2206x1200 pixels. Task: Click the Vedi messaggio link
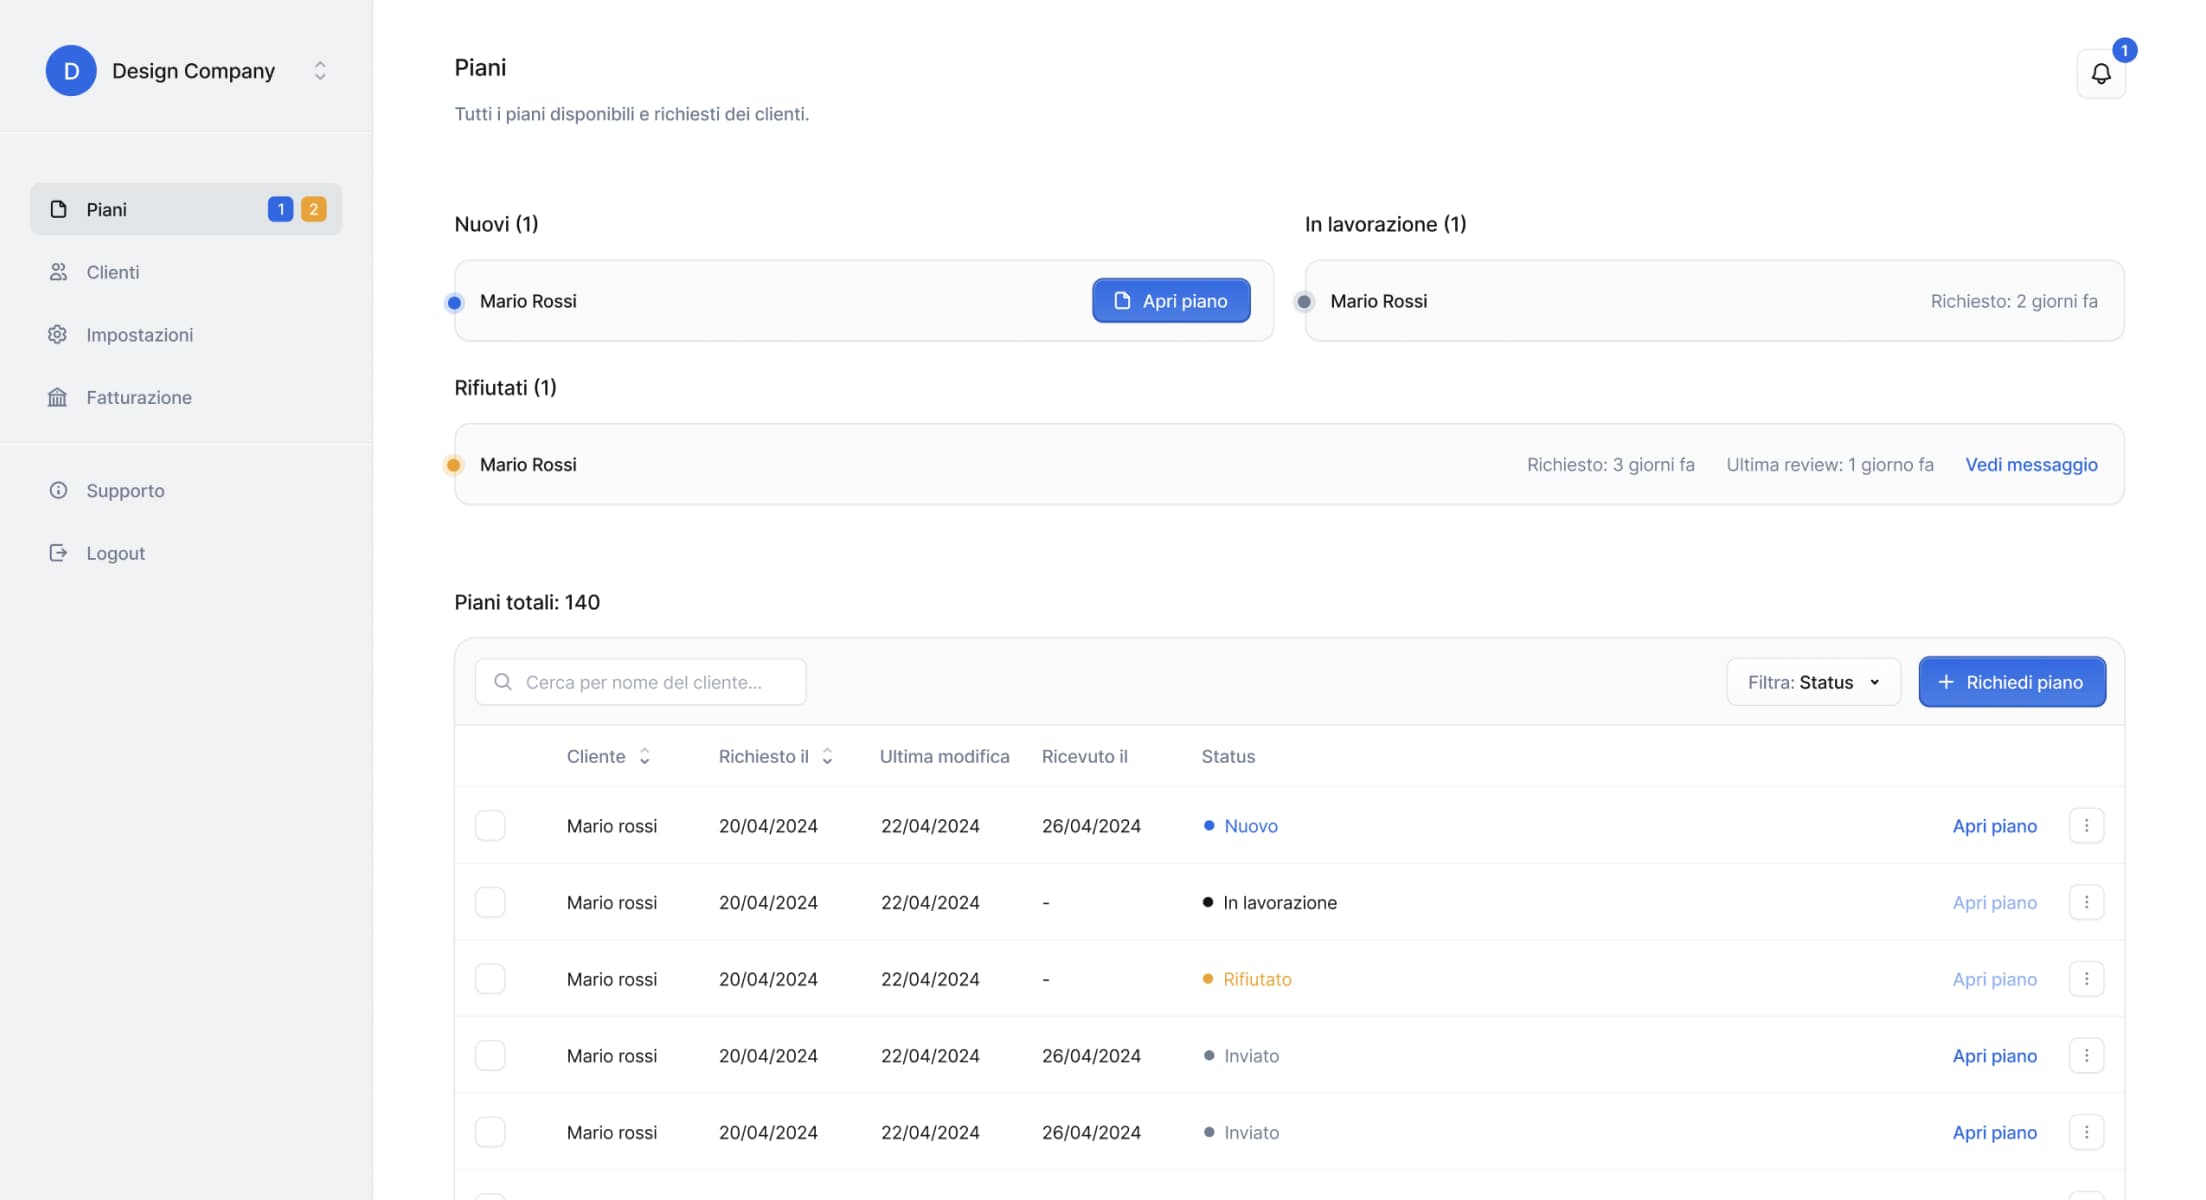point(2031,464)
